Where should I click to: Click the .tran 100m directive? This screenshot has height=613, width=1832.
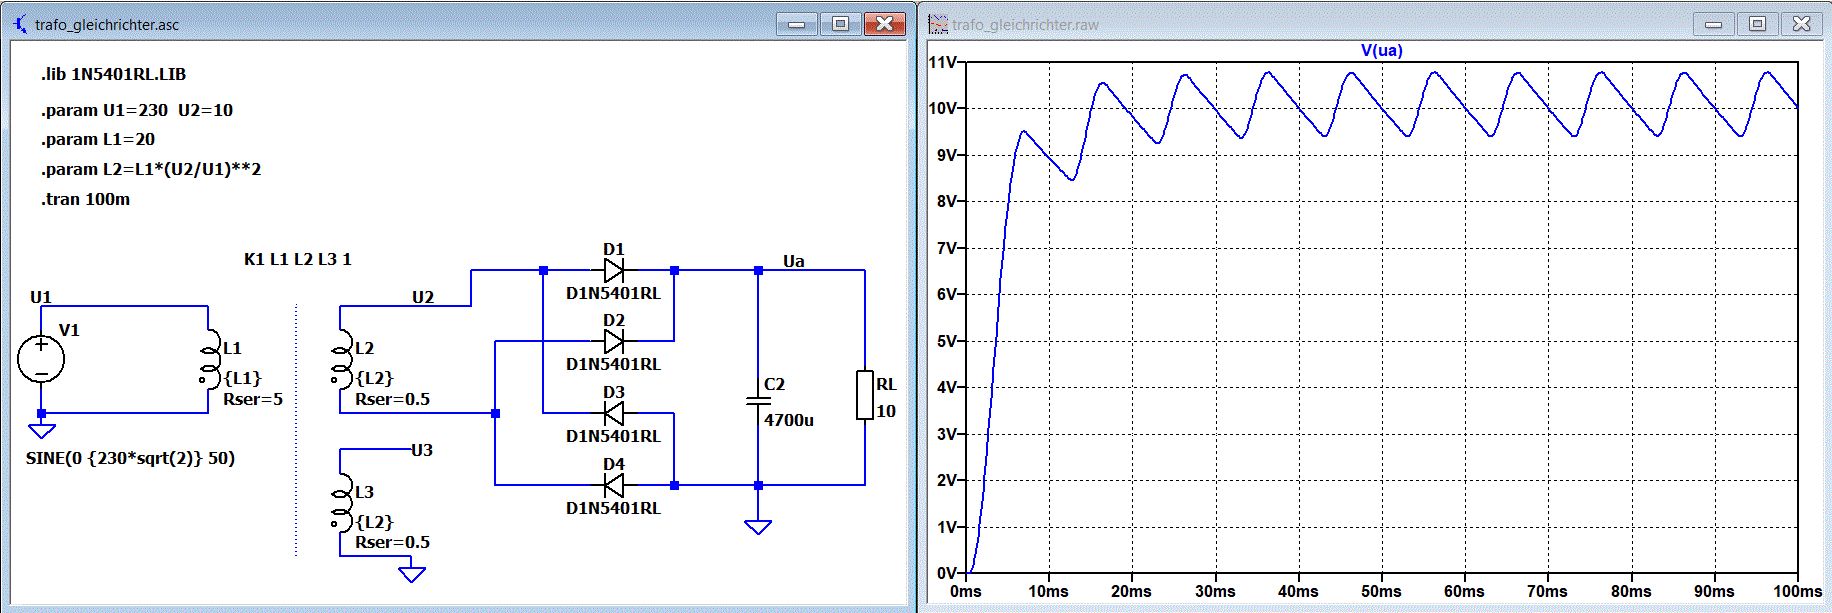click(85, 199)
